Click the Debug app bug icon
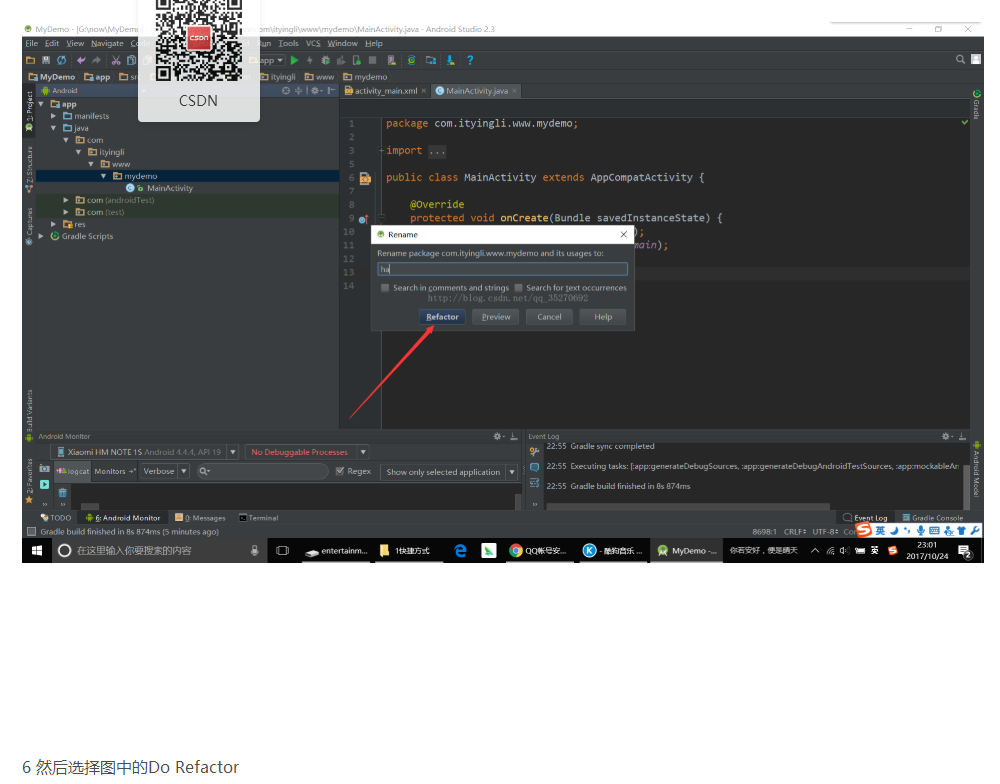 pyautogui.click(x=325, y=60)
